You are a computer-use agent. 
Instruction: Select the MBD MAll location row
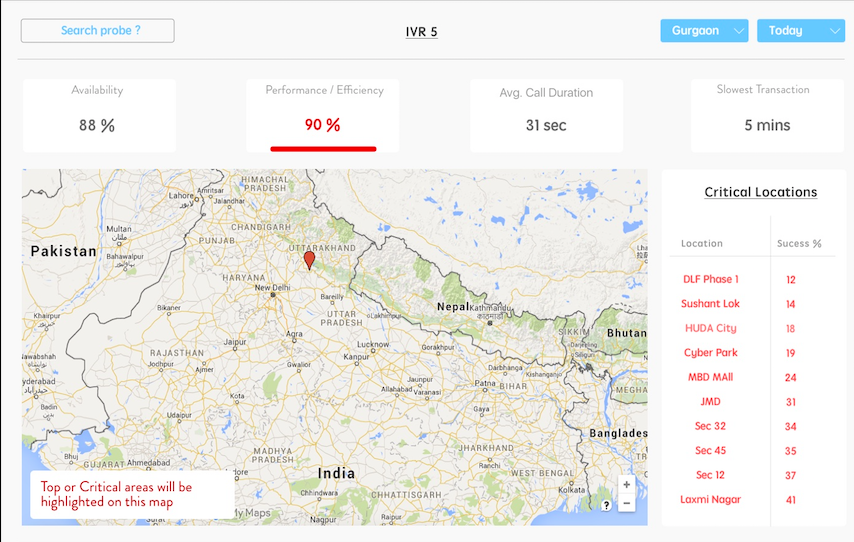point(752,377)
